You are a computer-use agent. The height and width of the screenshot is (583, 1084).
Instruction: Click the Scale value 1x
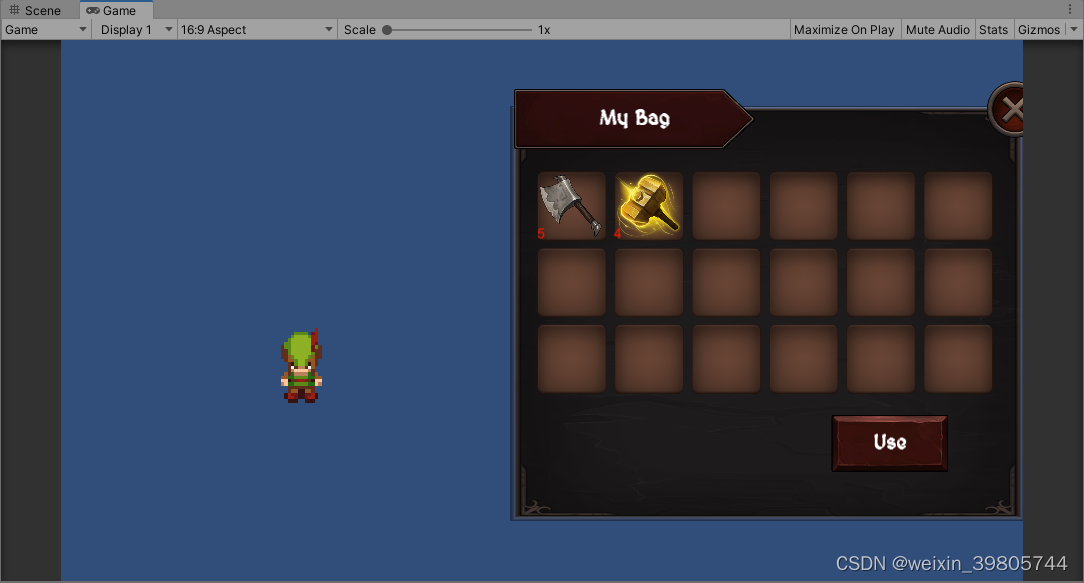[544, 30]
